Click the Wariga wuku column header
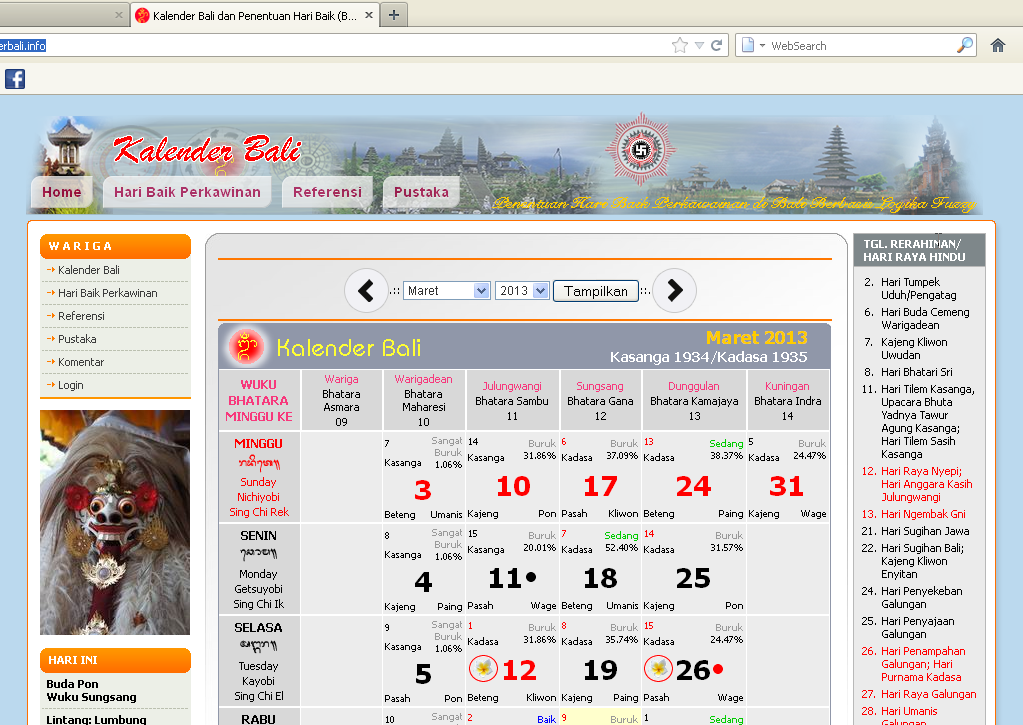This screenshot has height=725, width=1023. coord(341,400)
